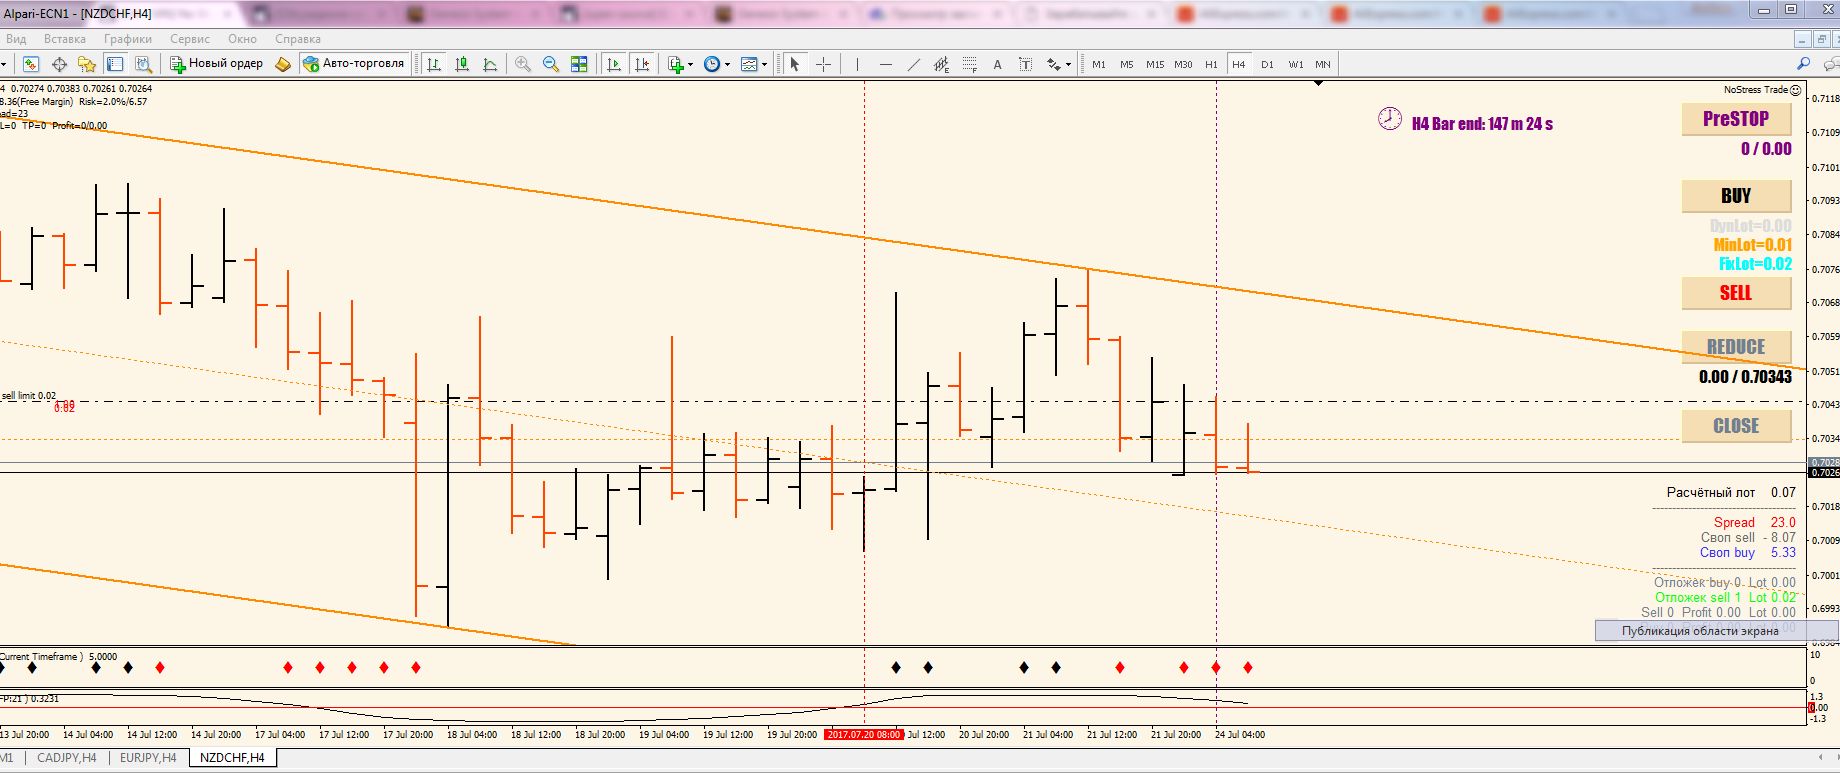Select the equidistant channel tool
1840x773 pixels.
tap(941, 64)
